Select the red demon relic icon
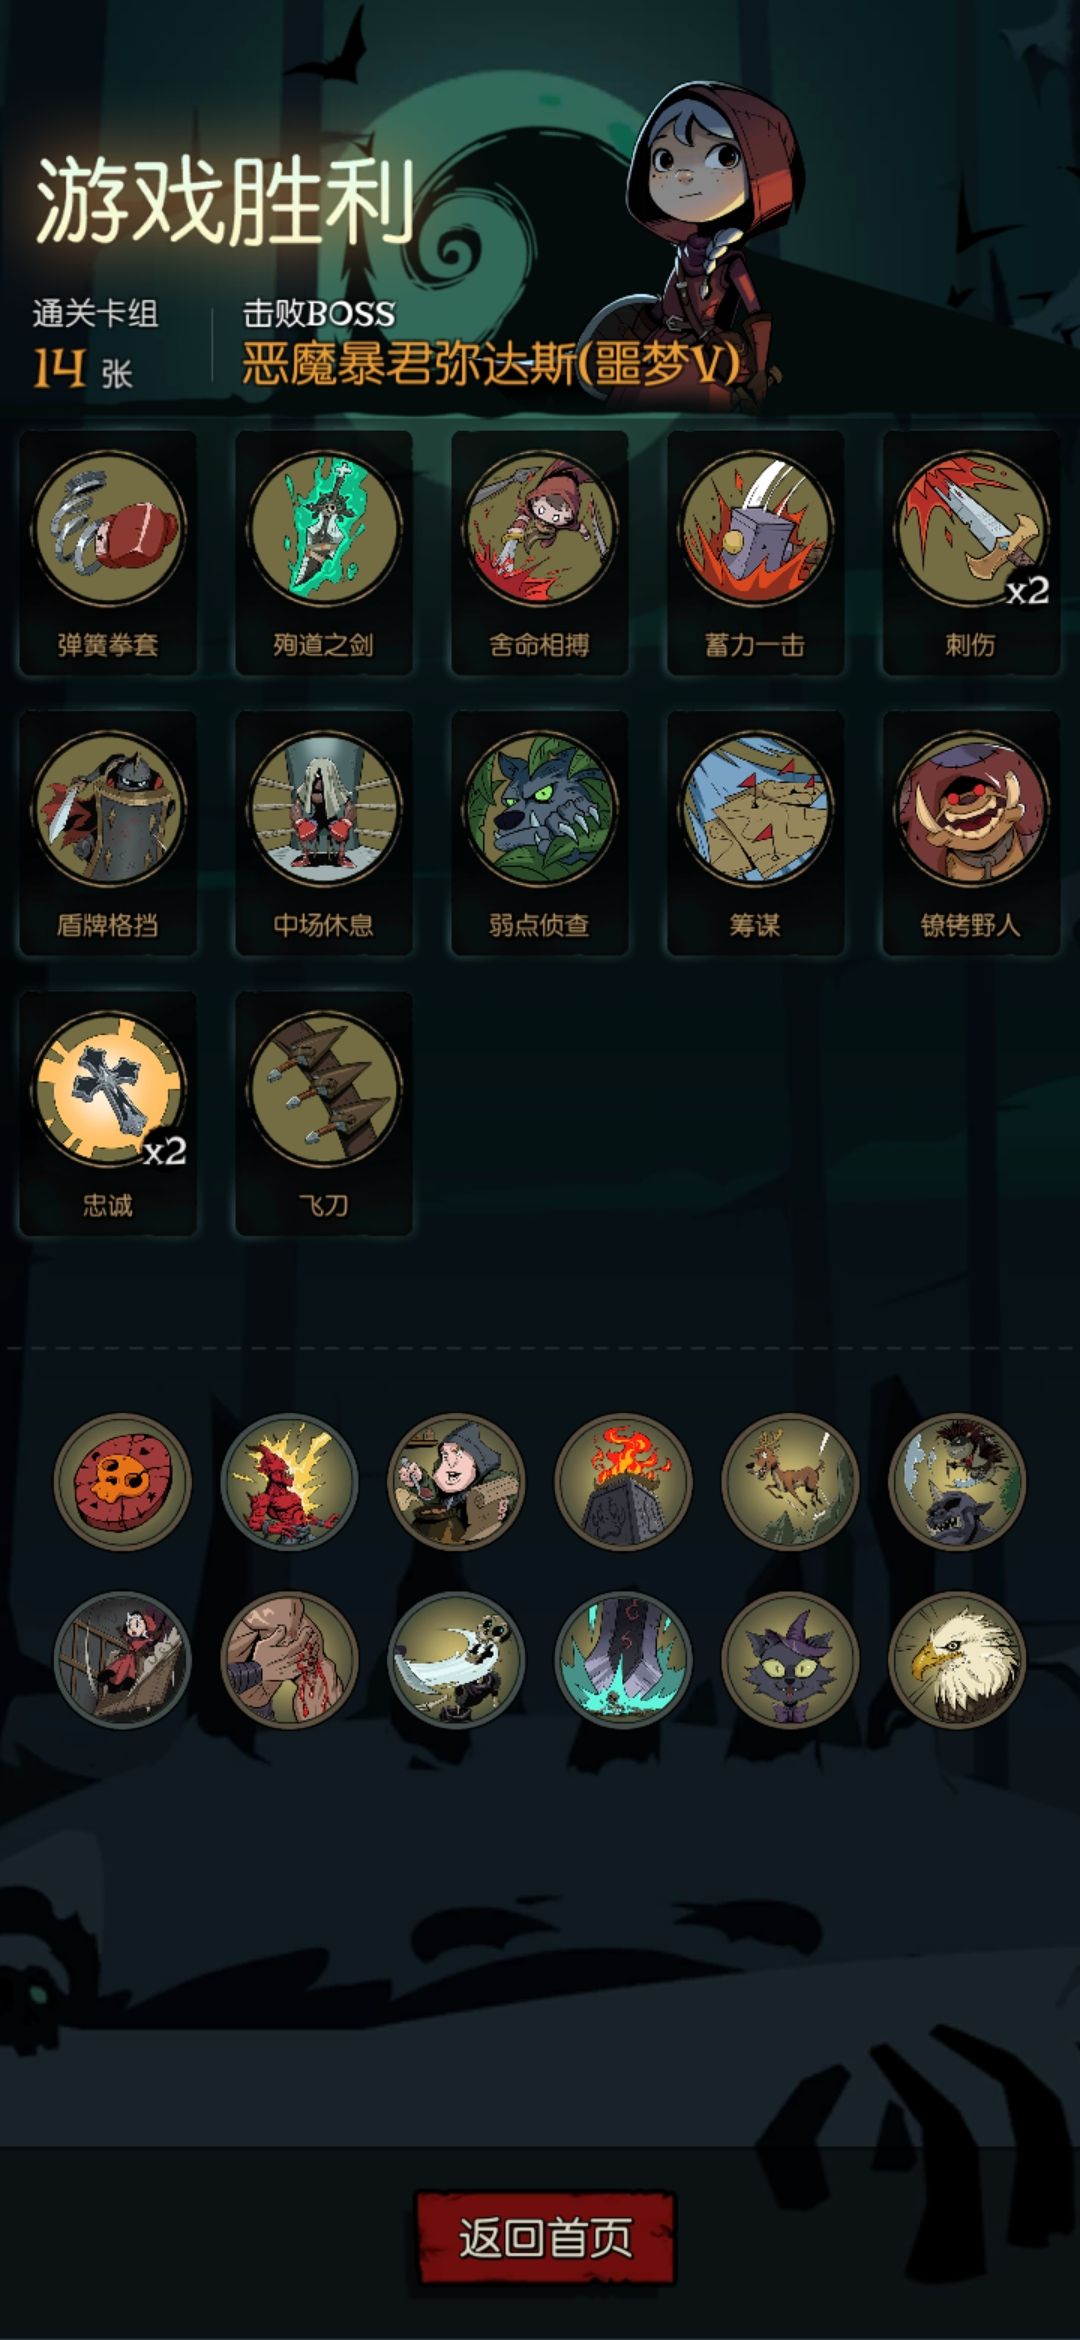 (289, 1481)
